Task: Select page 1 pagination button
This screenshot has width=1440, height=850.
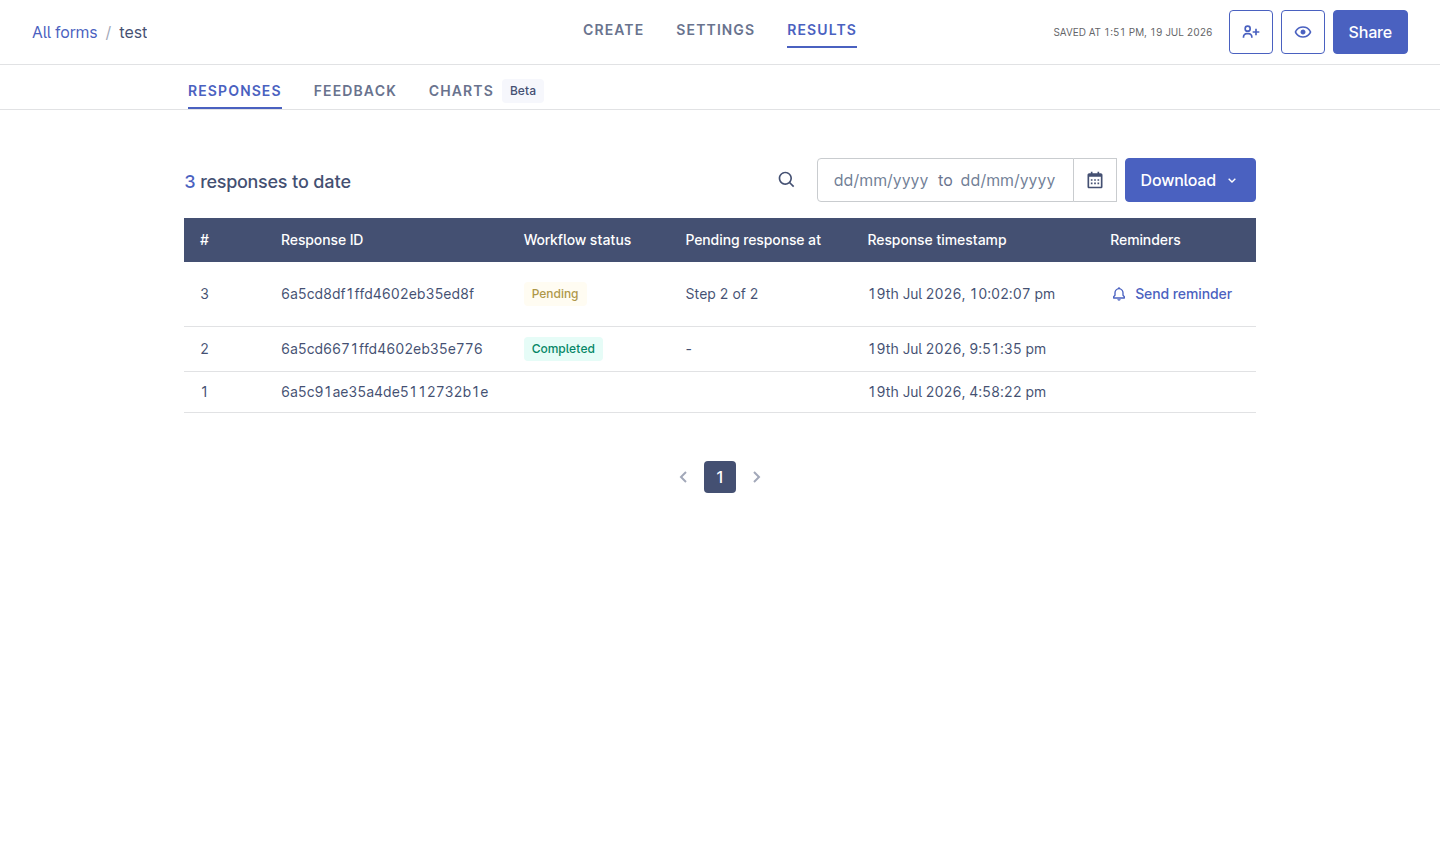Action: tap(720, 477)
